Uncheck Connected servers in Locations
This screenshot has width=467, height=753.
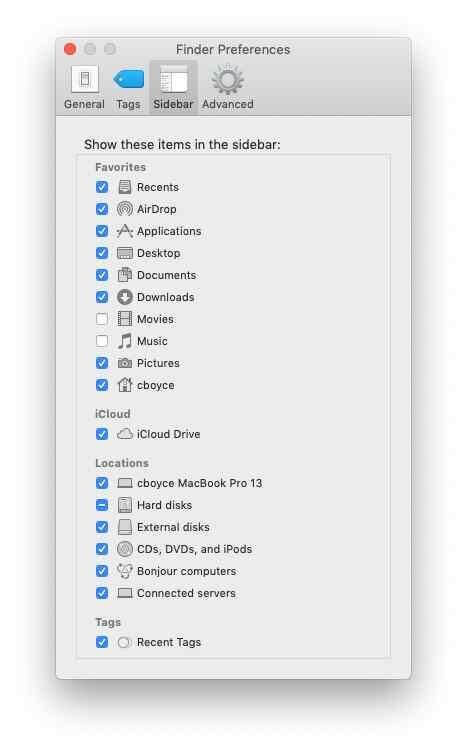point(102,593)
